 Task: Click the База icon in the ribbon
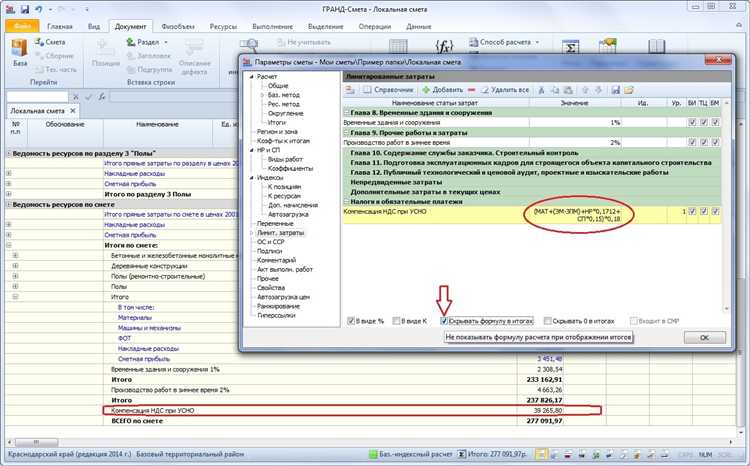pyautogui.click(x=19, y=50)
